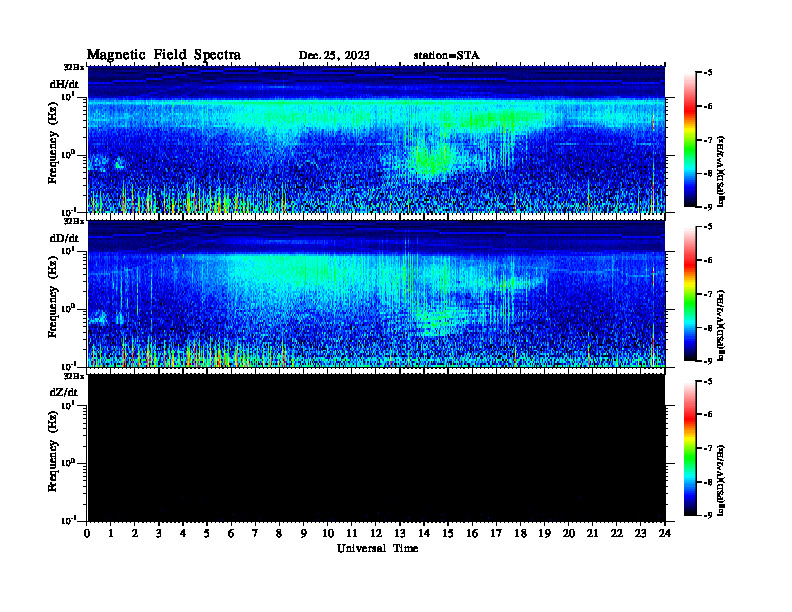792x612 pixels.
Task: Click hour "8" on the time axis
Action: 279,533
